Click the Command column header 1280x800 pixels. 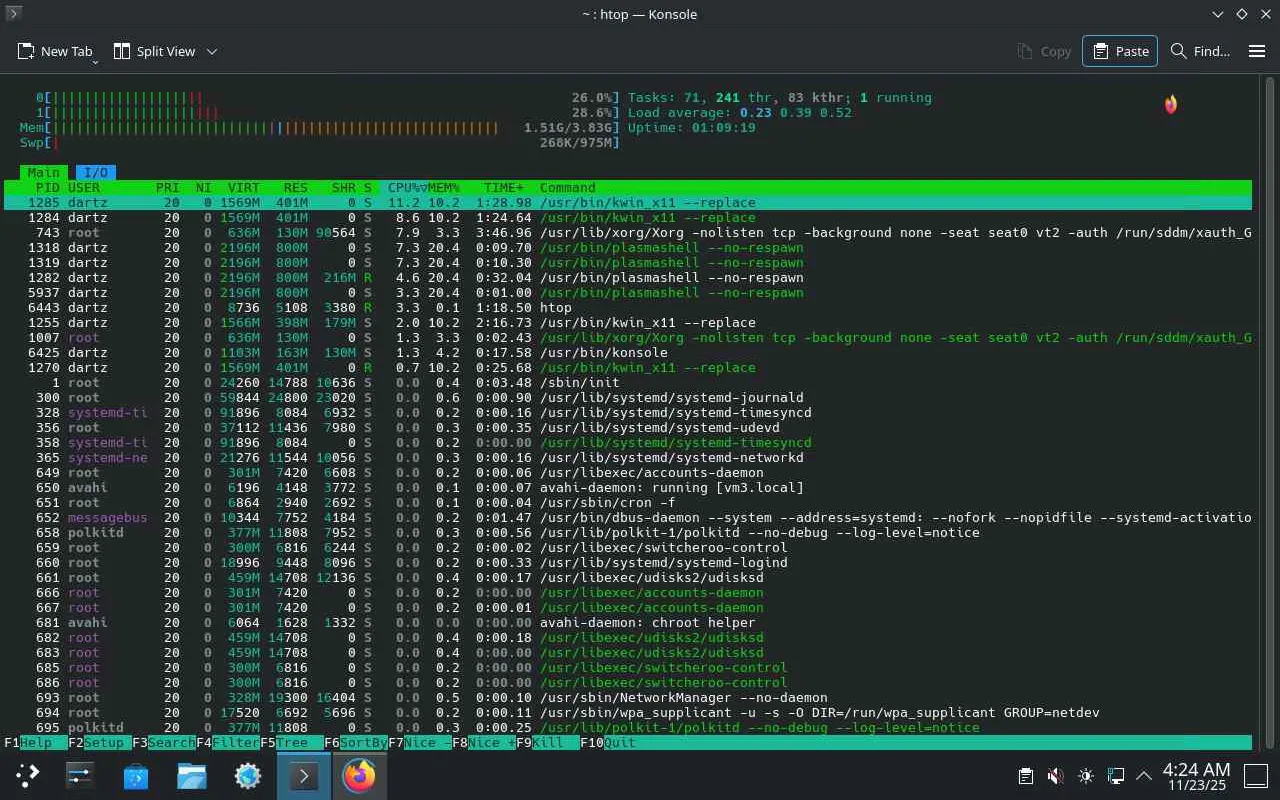pyautogui.click(x=567, y=187)
